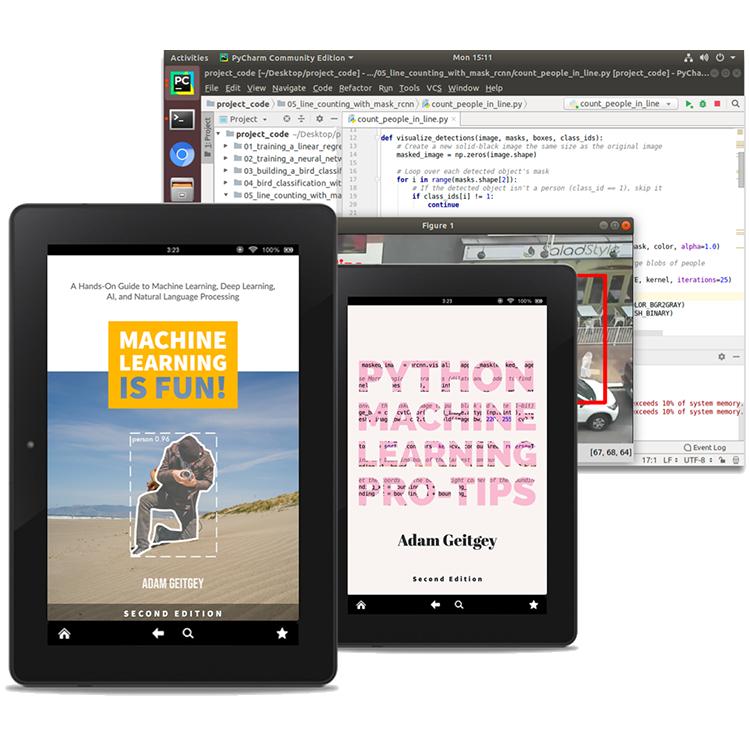Expand the 01_training_a_linear_regre folder

(x=226, y=146)
